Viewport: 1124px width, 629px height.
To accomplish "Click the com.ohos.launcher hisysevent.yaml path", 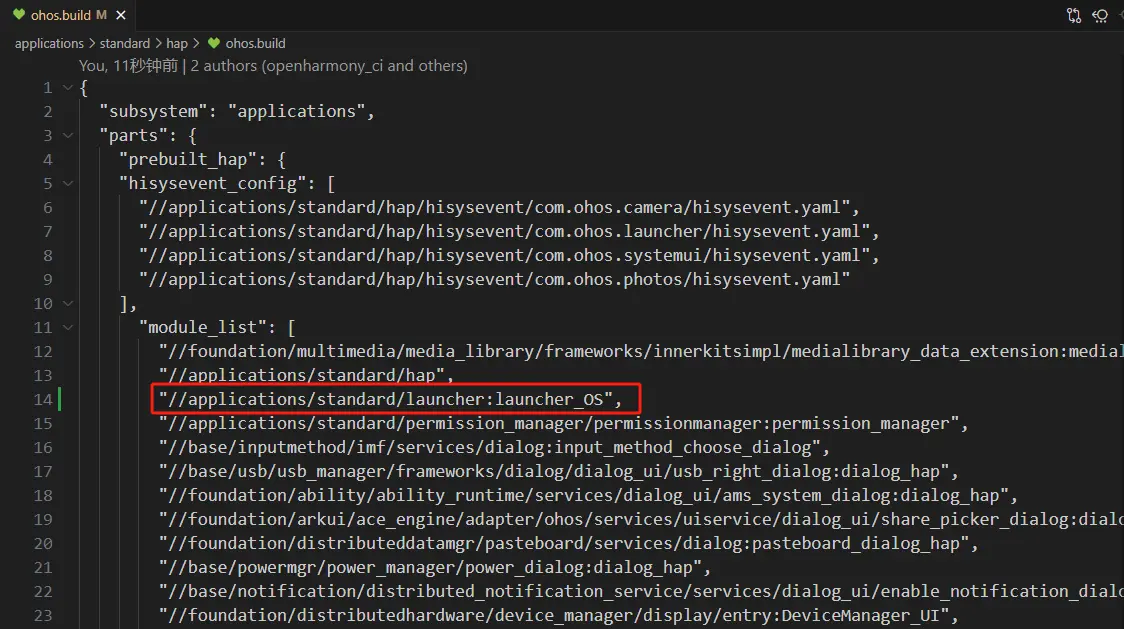I will click(505, 232).
